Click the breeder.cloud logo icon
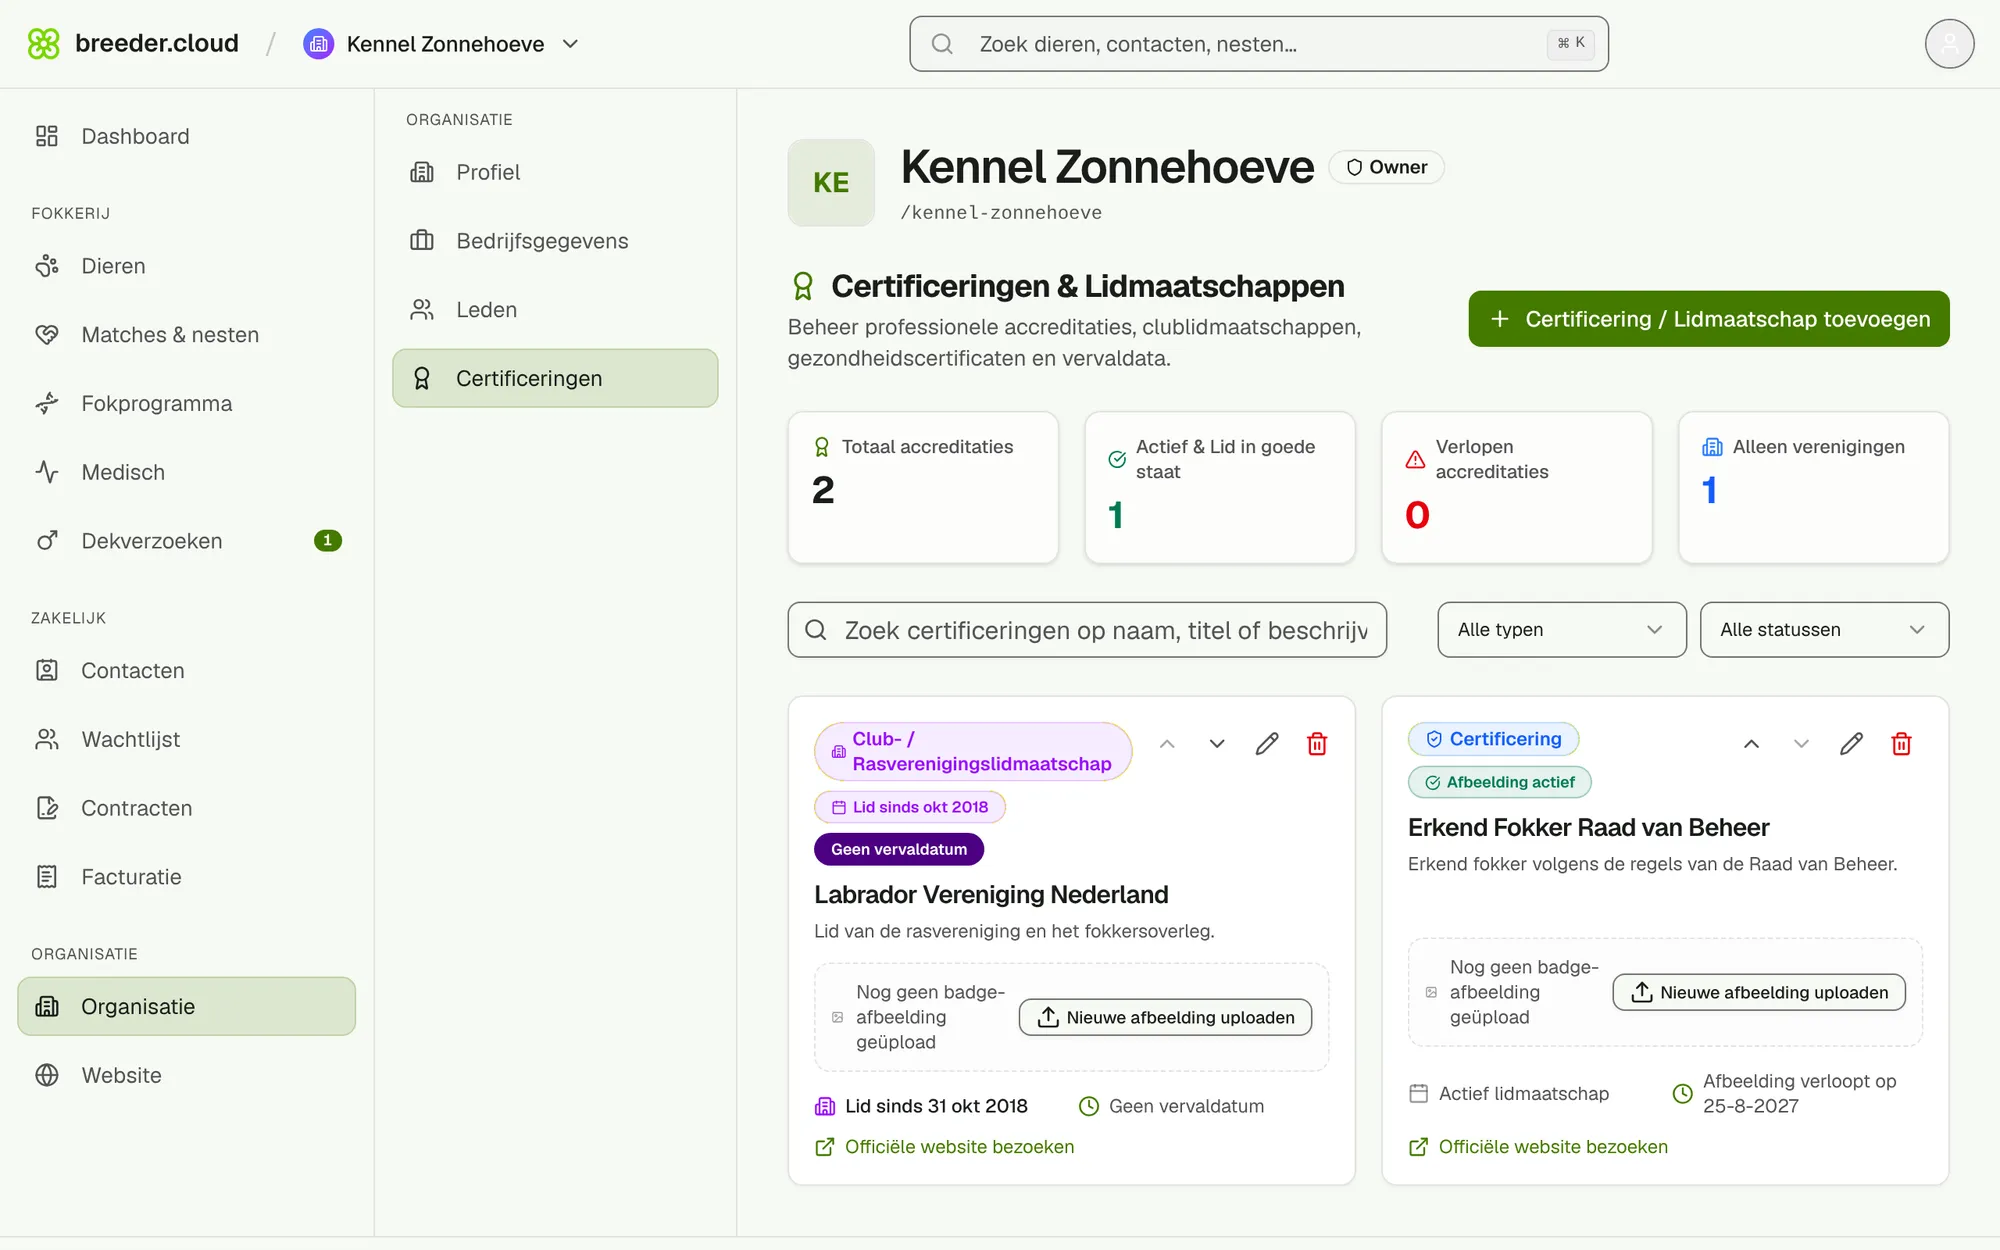The width and height of the screenshot is (2000, 1250). coord(44,44)
